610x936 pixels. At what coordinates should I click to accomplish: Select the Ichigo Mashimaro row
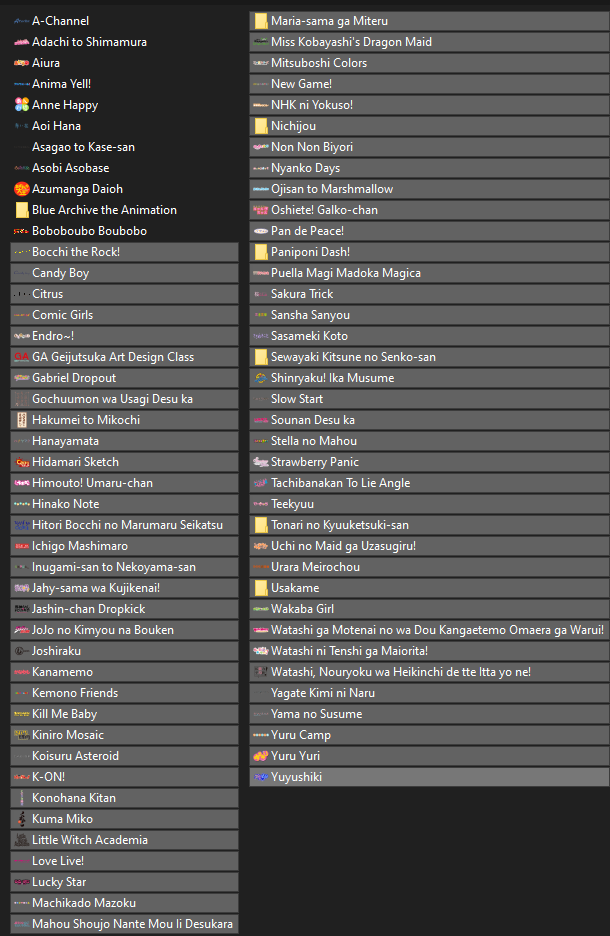[124, 546]
